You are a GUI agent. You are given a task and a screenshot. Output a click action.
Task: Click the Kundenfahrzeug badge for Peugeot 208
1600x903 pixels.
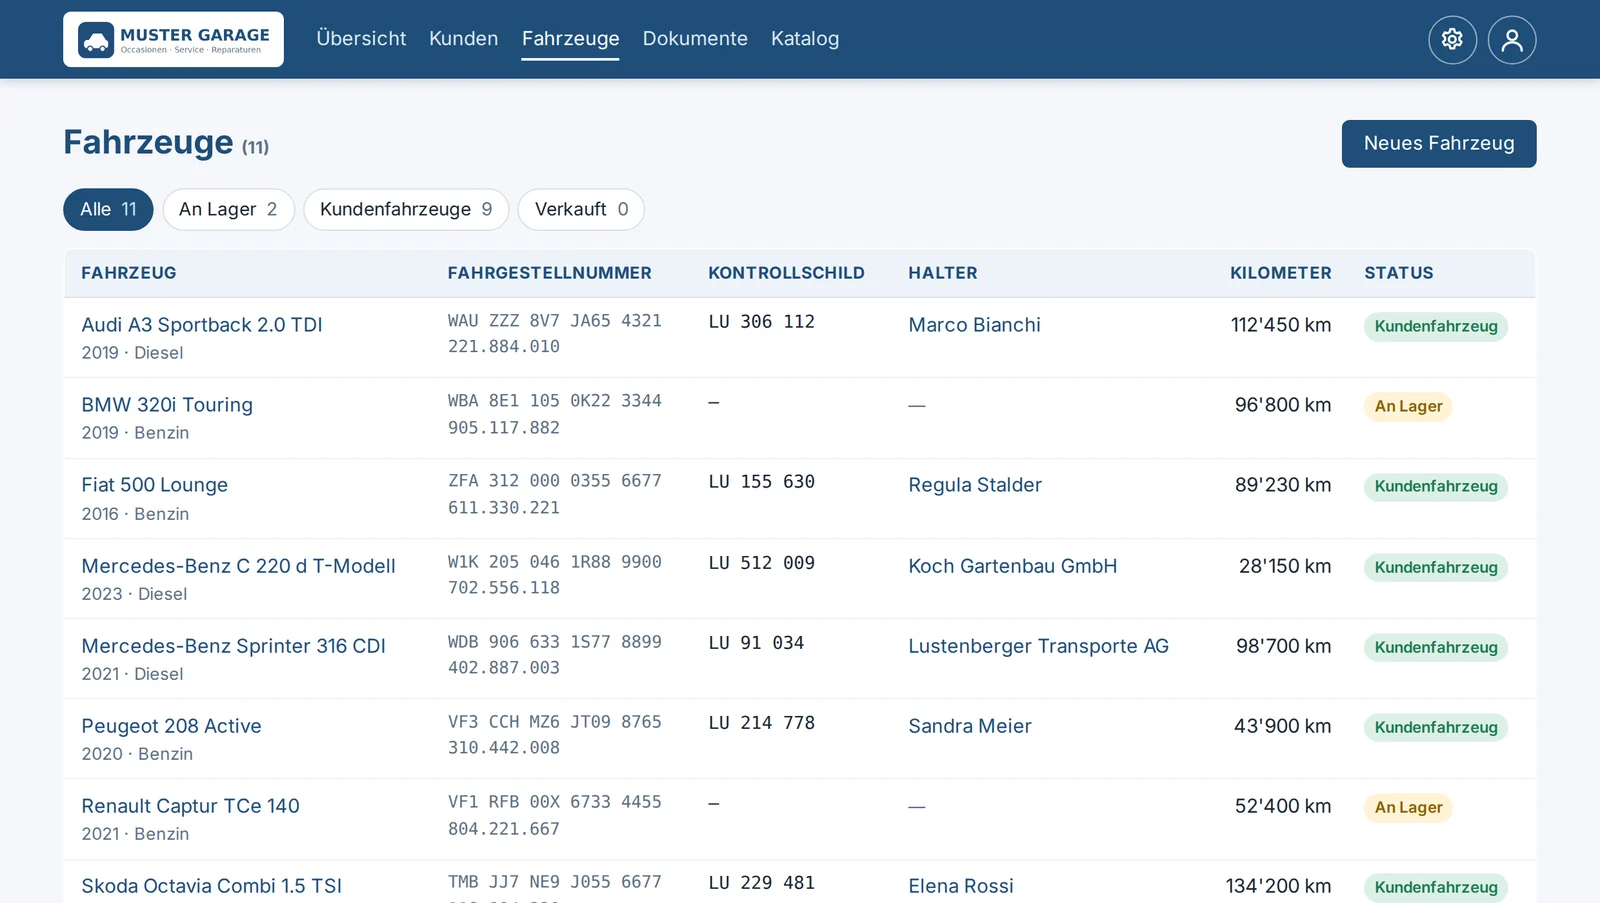point(1436,727)
